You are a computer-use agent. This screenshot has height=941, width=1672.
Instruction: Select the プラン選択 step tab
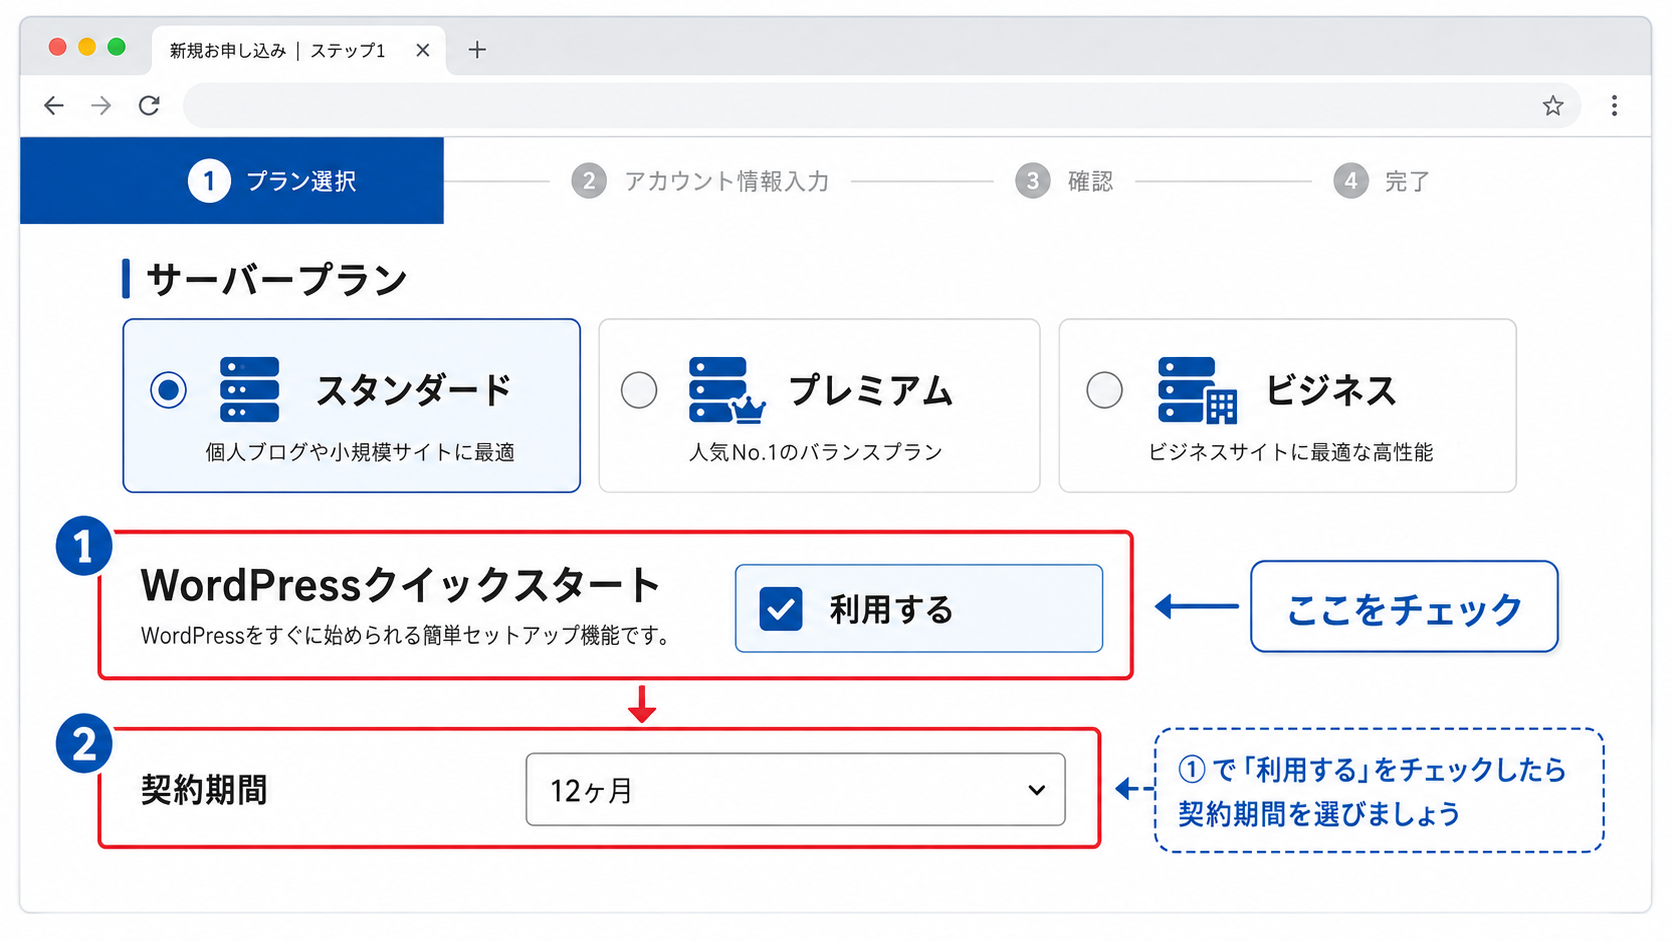[232, 181]
